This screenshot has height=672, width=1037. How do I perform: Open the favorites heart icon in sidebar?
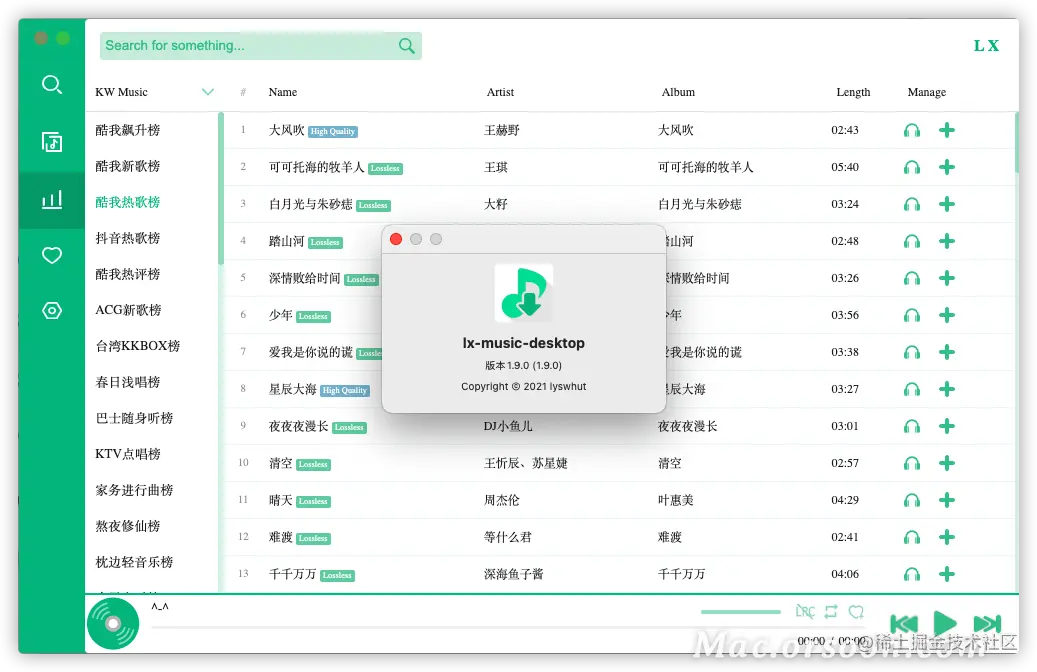(52, 255)
